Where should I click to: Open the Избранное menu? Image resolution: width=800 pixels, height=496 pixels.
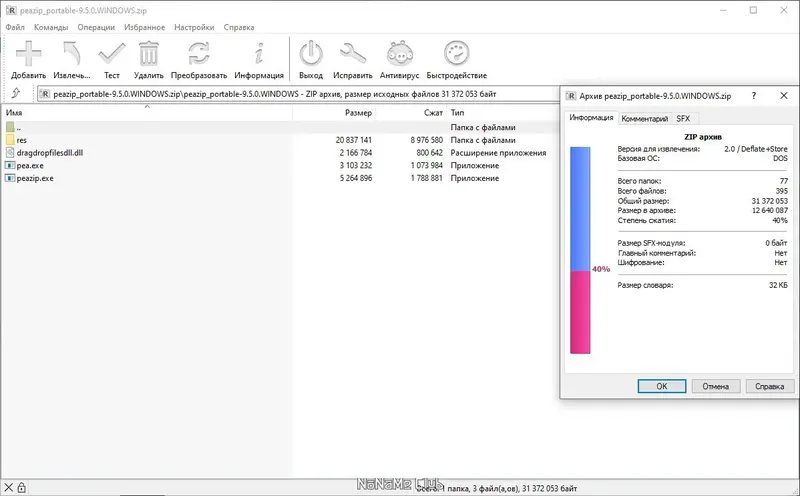tap(144, 27)
